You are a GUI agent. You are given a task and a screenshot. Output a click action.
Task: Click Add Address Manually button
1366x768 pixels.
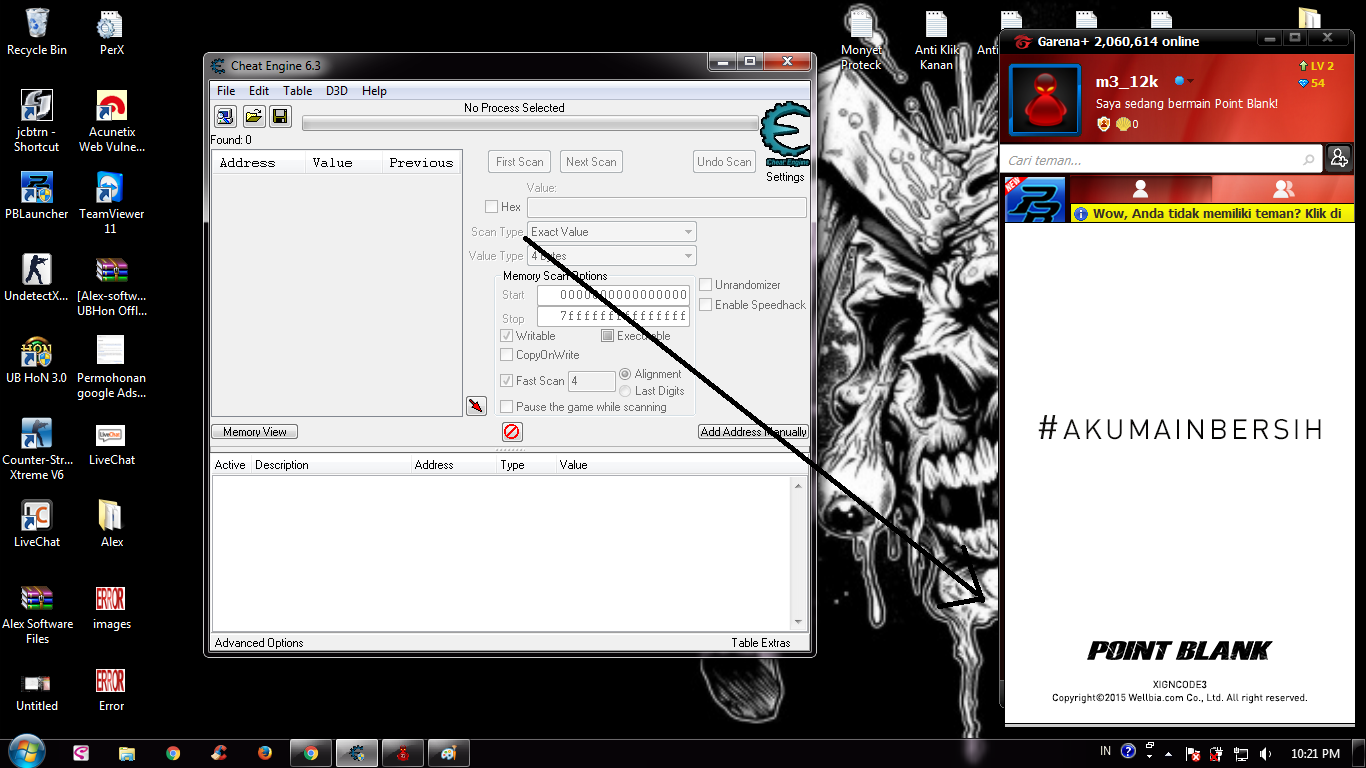(753, 432)
